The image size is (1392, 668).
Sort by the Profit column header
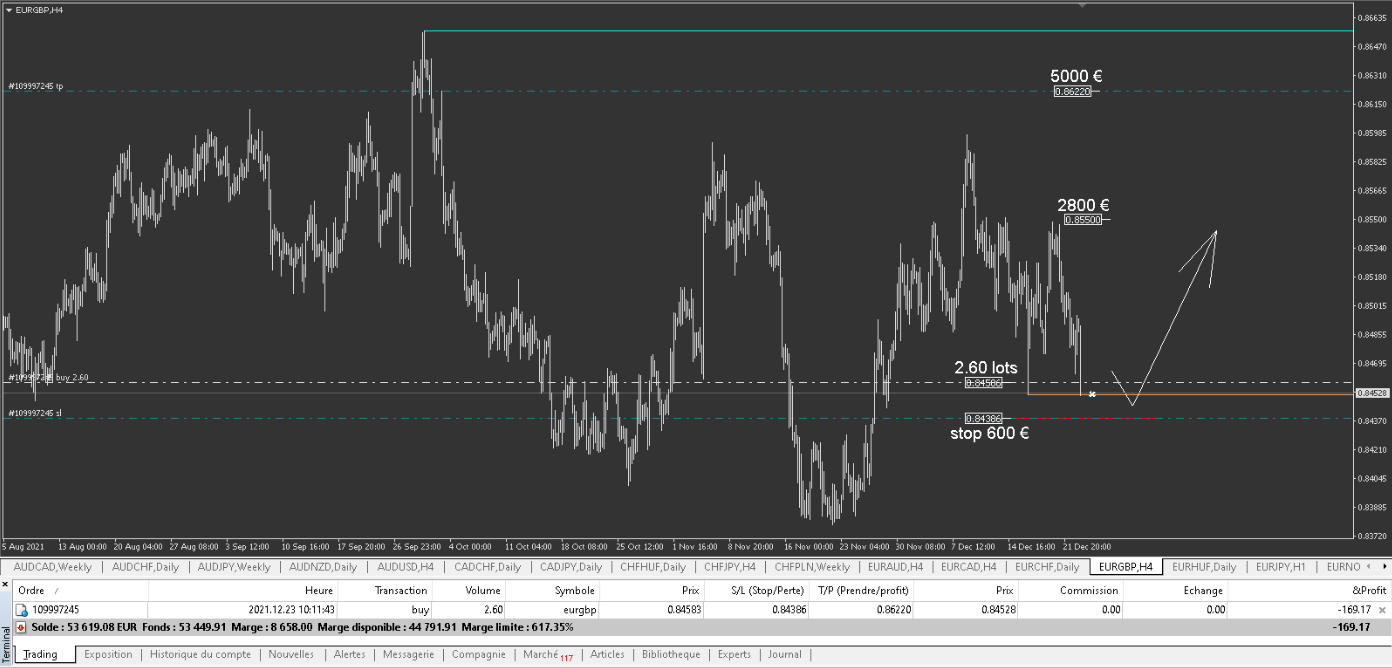[1309, 591]
